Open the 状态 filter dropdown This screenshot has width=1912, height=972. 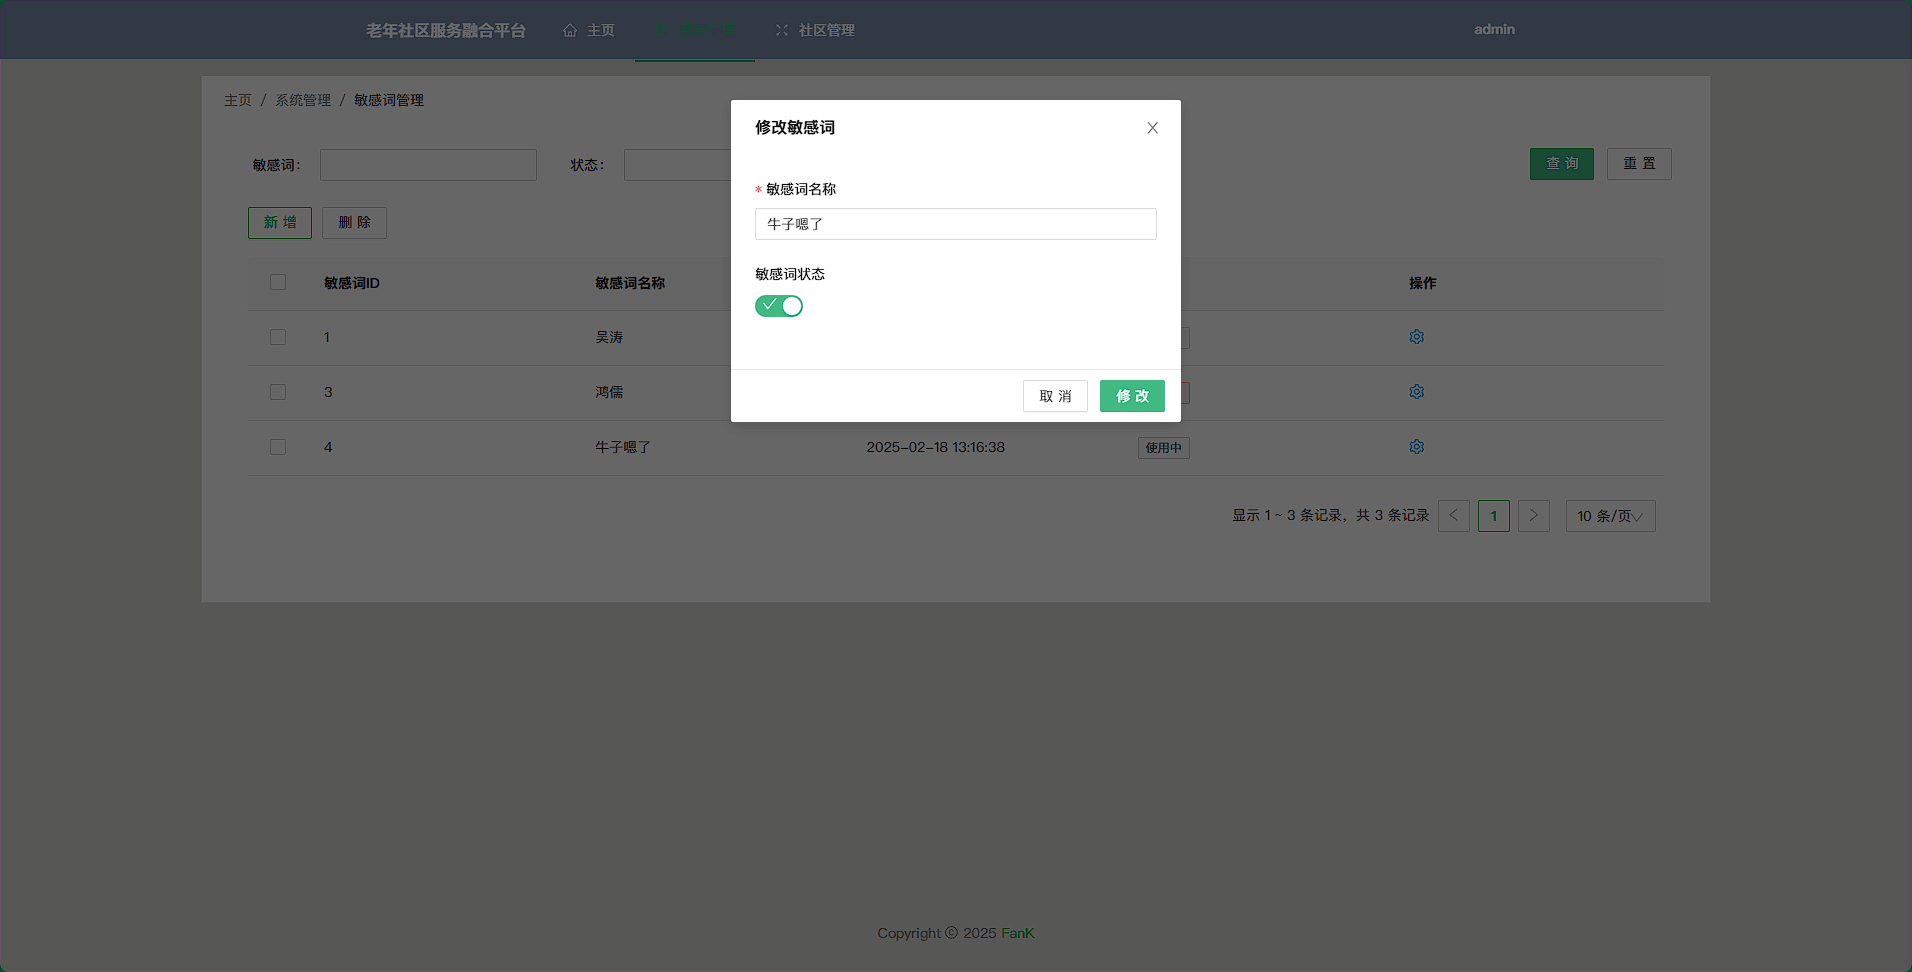point(677,165)
